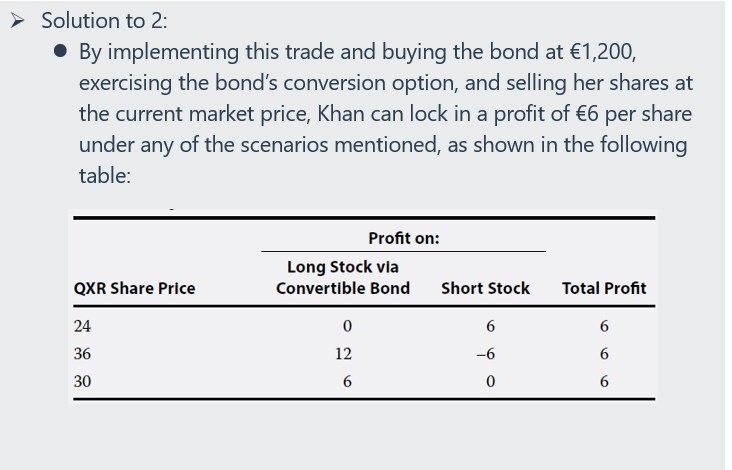Select the convertible bond profit value 12
The height and width of the screenshot is (470, 732).
[344, 353]
